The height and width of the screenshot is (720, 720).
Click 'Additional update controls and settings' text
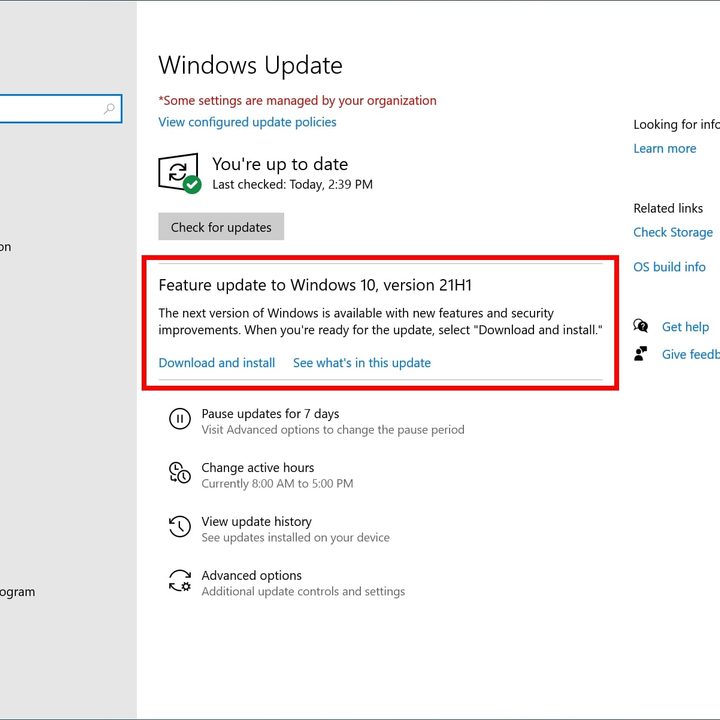click(x=303, y=591)
